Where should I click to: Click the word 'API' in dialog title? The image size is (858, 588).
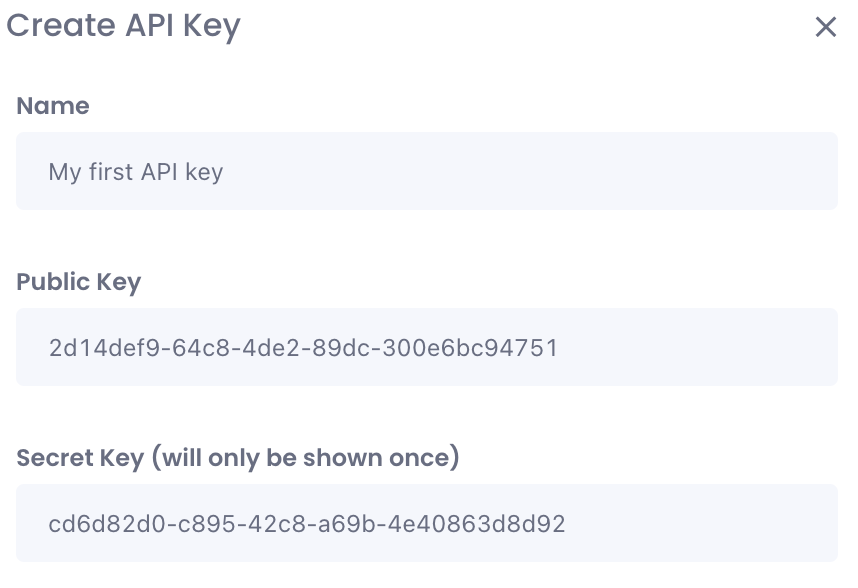[150, 25]
